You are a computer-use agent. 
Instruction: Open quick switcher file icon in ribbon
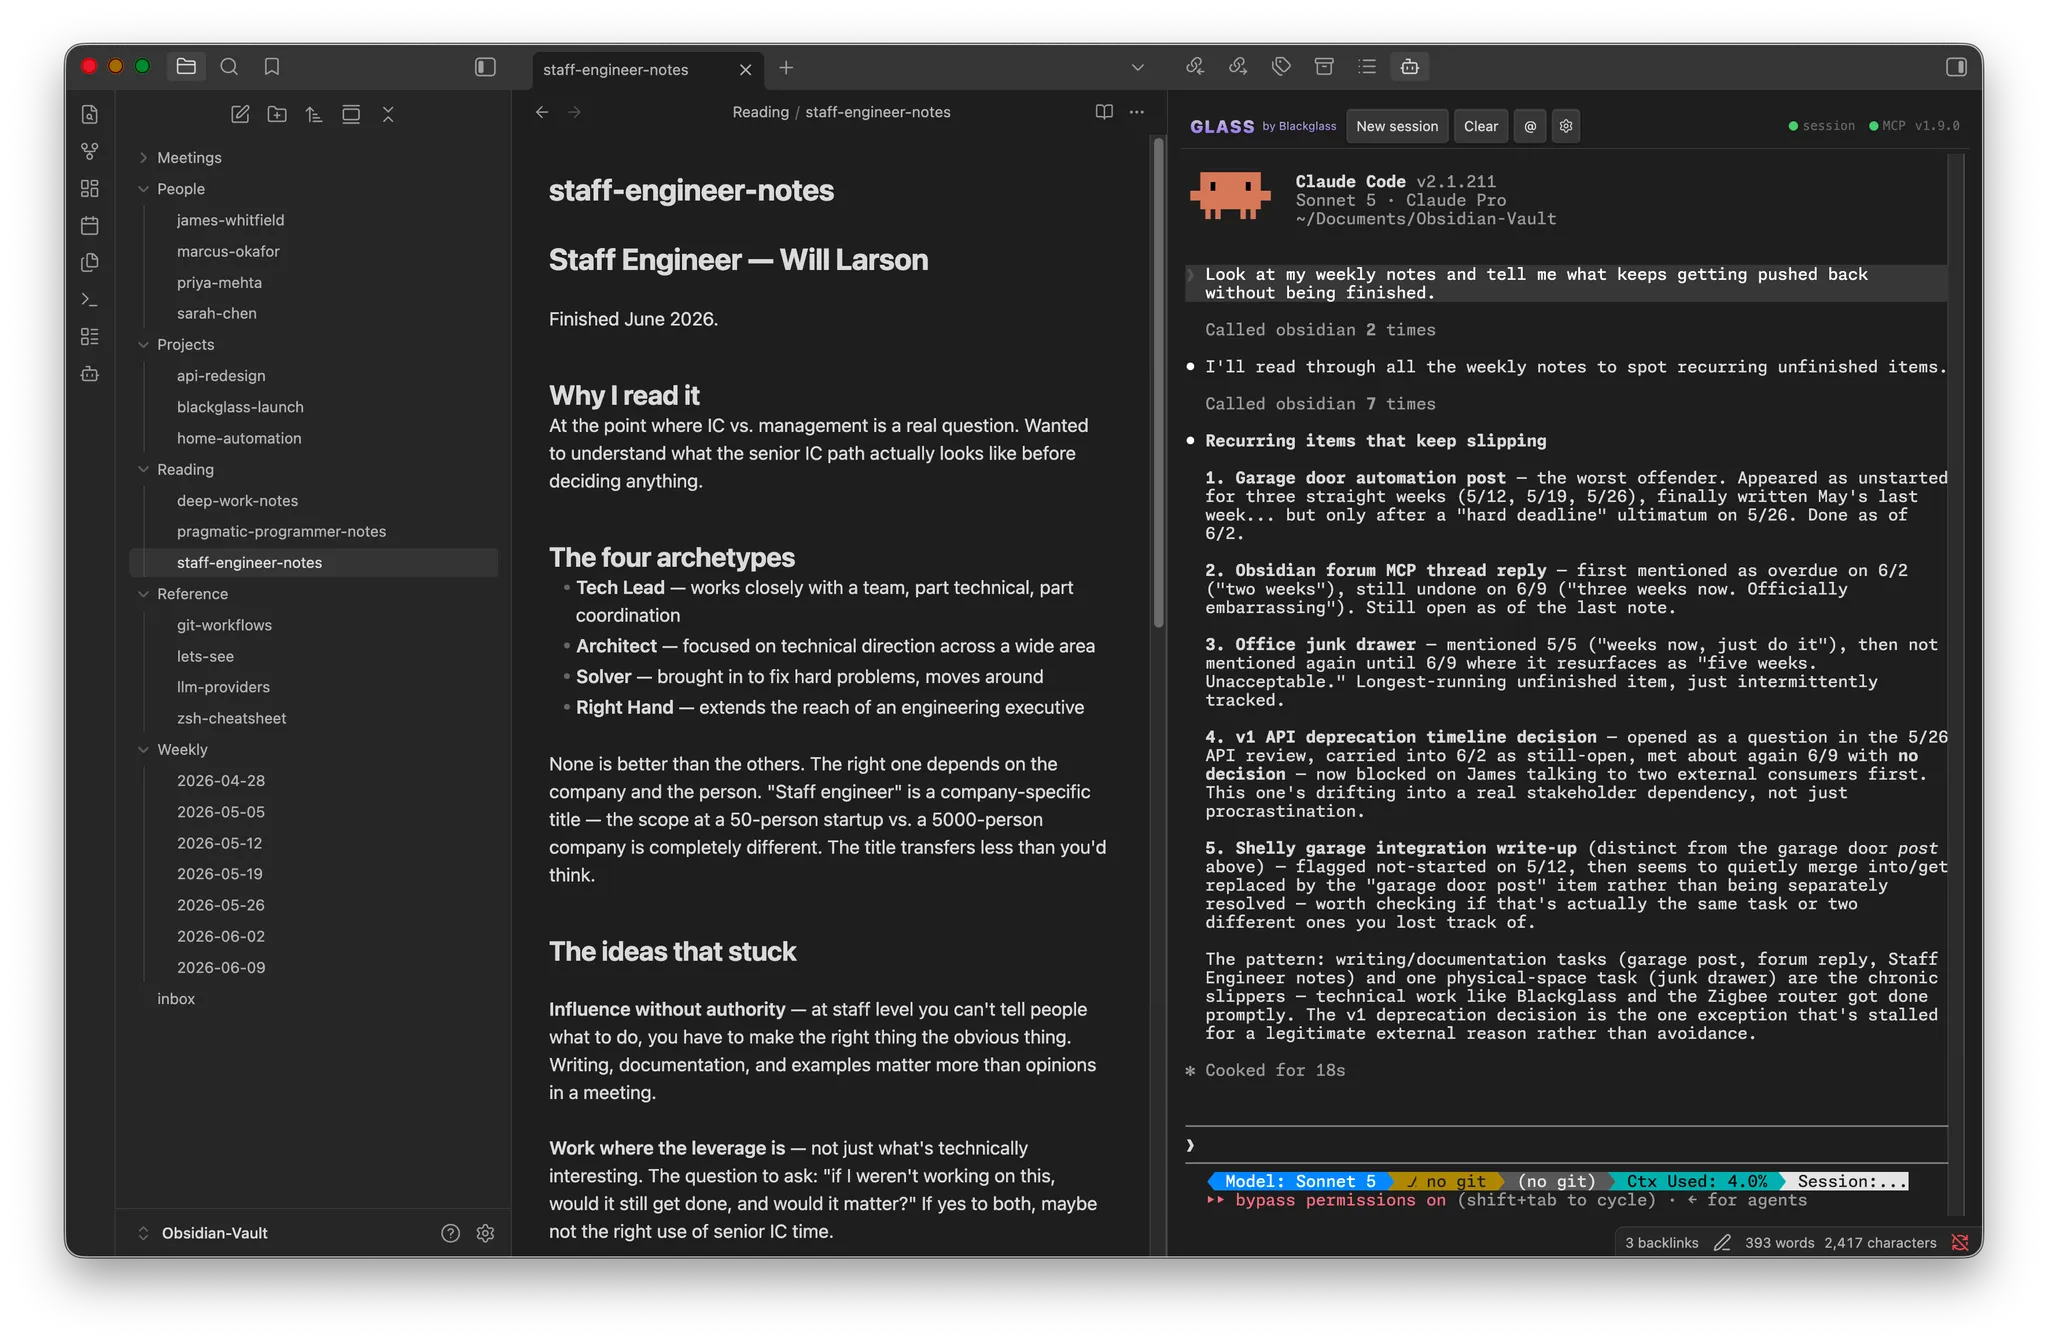click(x=90, y=114)
